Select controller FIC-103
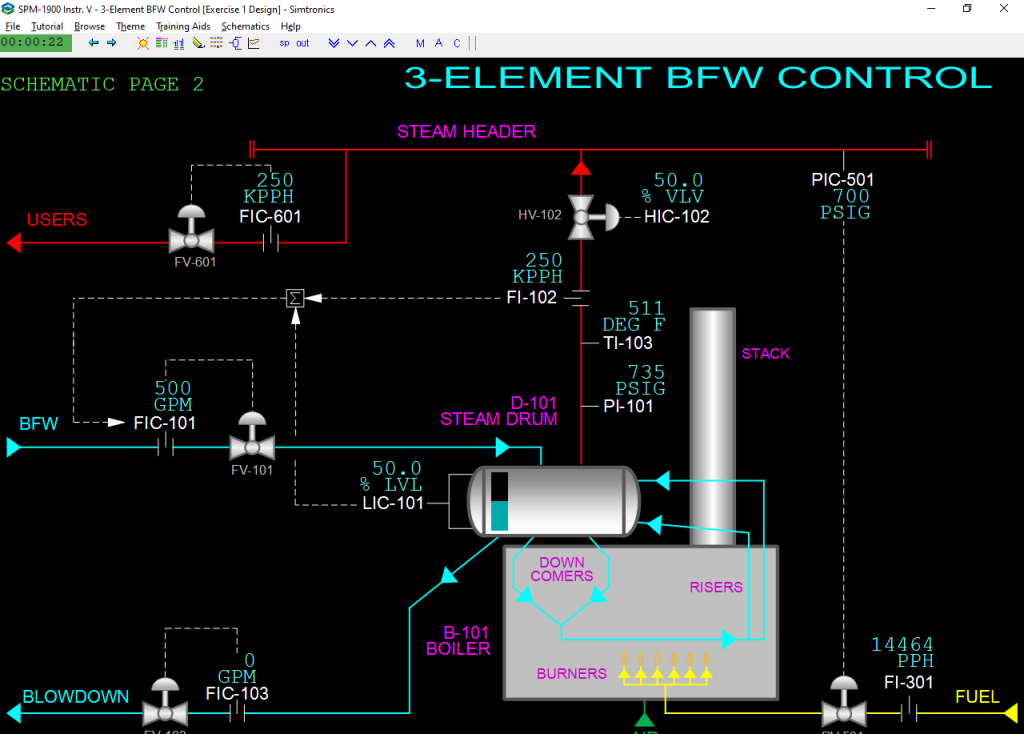The width and height of the screenshot is (1024, 734). tap(237, 693)
